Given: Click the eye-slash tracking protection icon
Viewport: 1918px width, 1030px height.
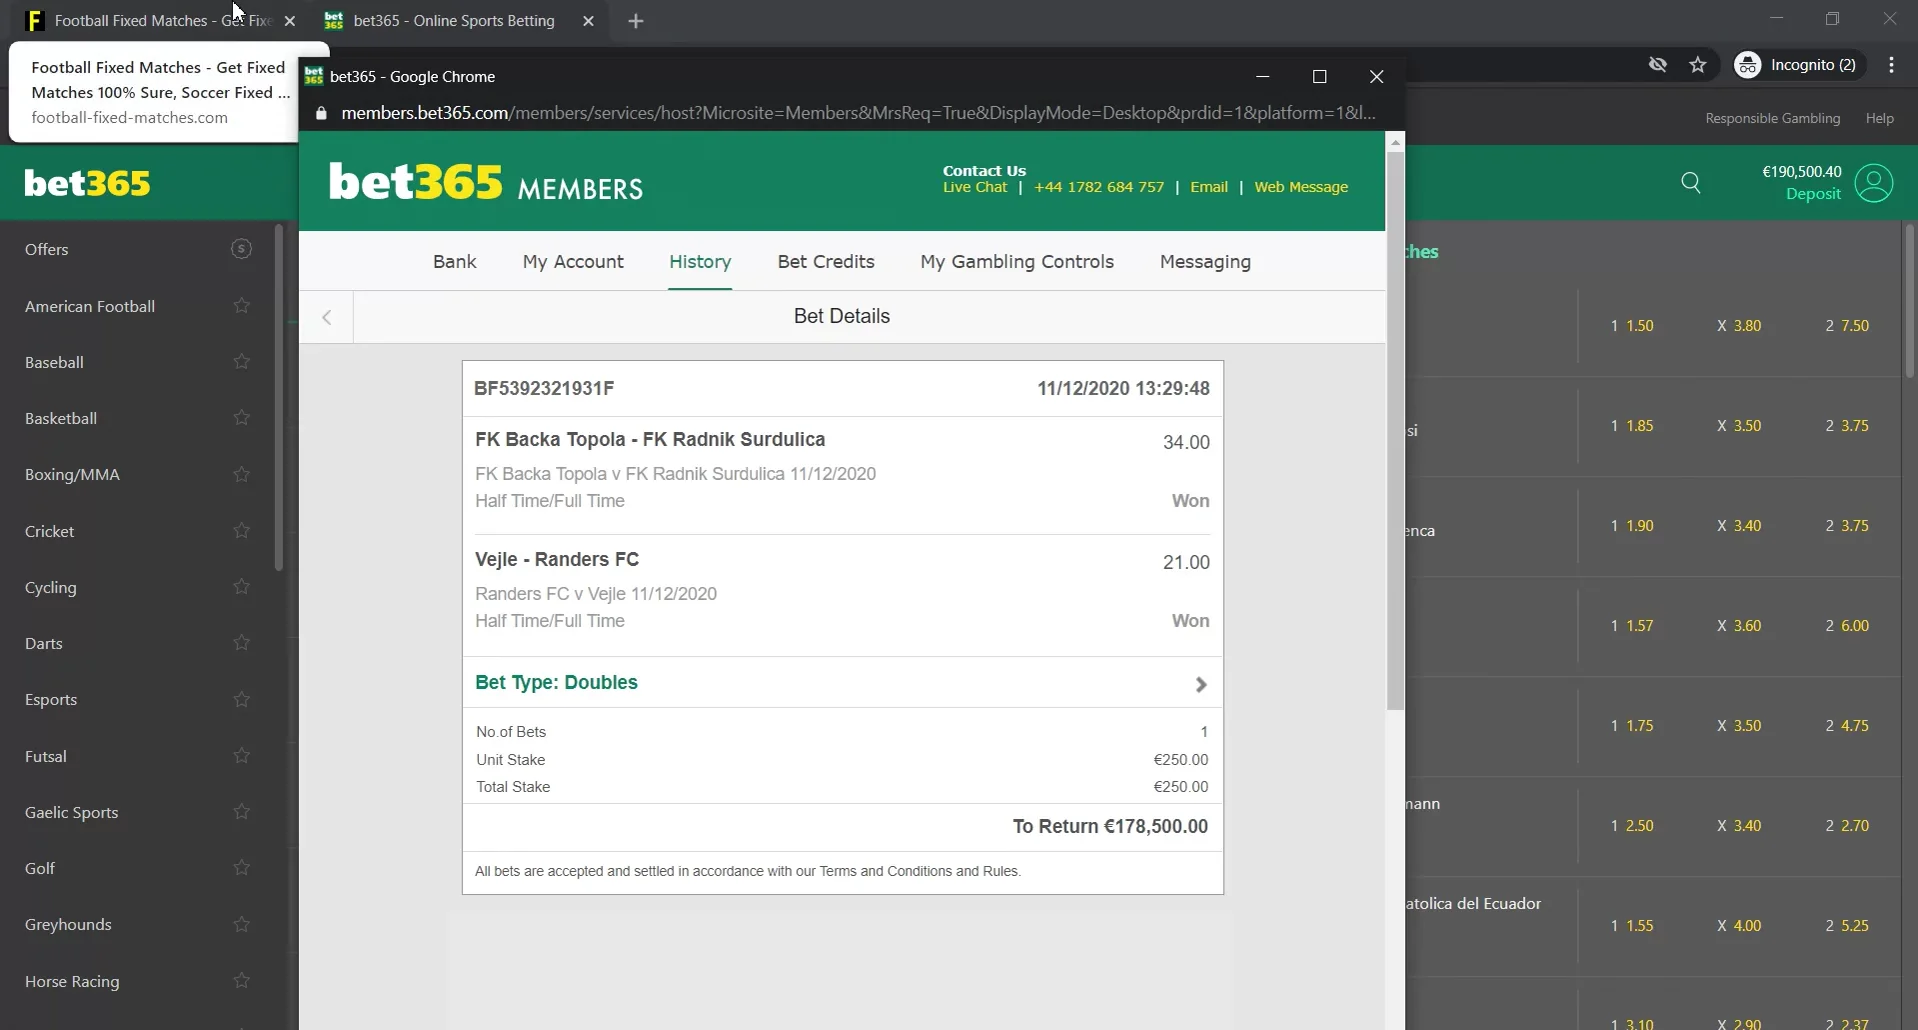Looking at the screenshot, I should tap(1658, 65).
